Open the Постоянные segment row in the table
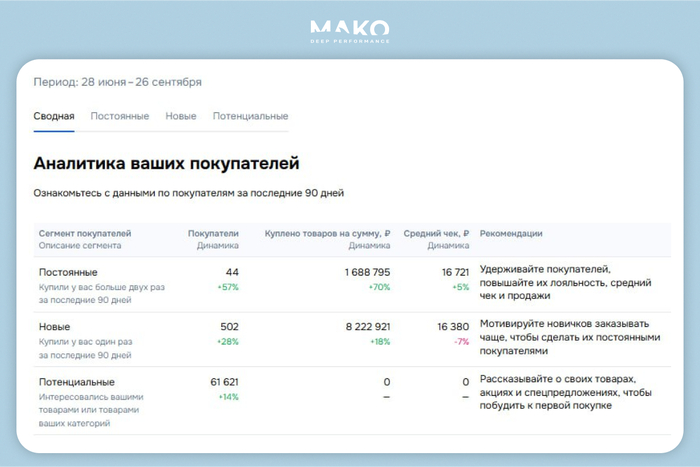This screenshot has height=467, width=700. click(68, 272)
